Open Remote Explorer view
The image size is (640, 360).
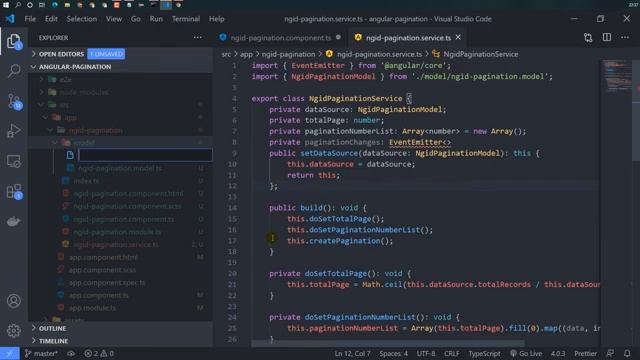pyautogui.click(x=13, y=161)
